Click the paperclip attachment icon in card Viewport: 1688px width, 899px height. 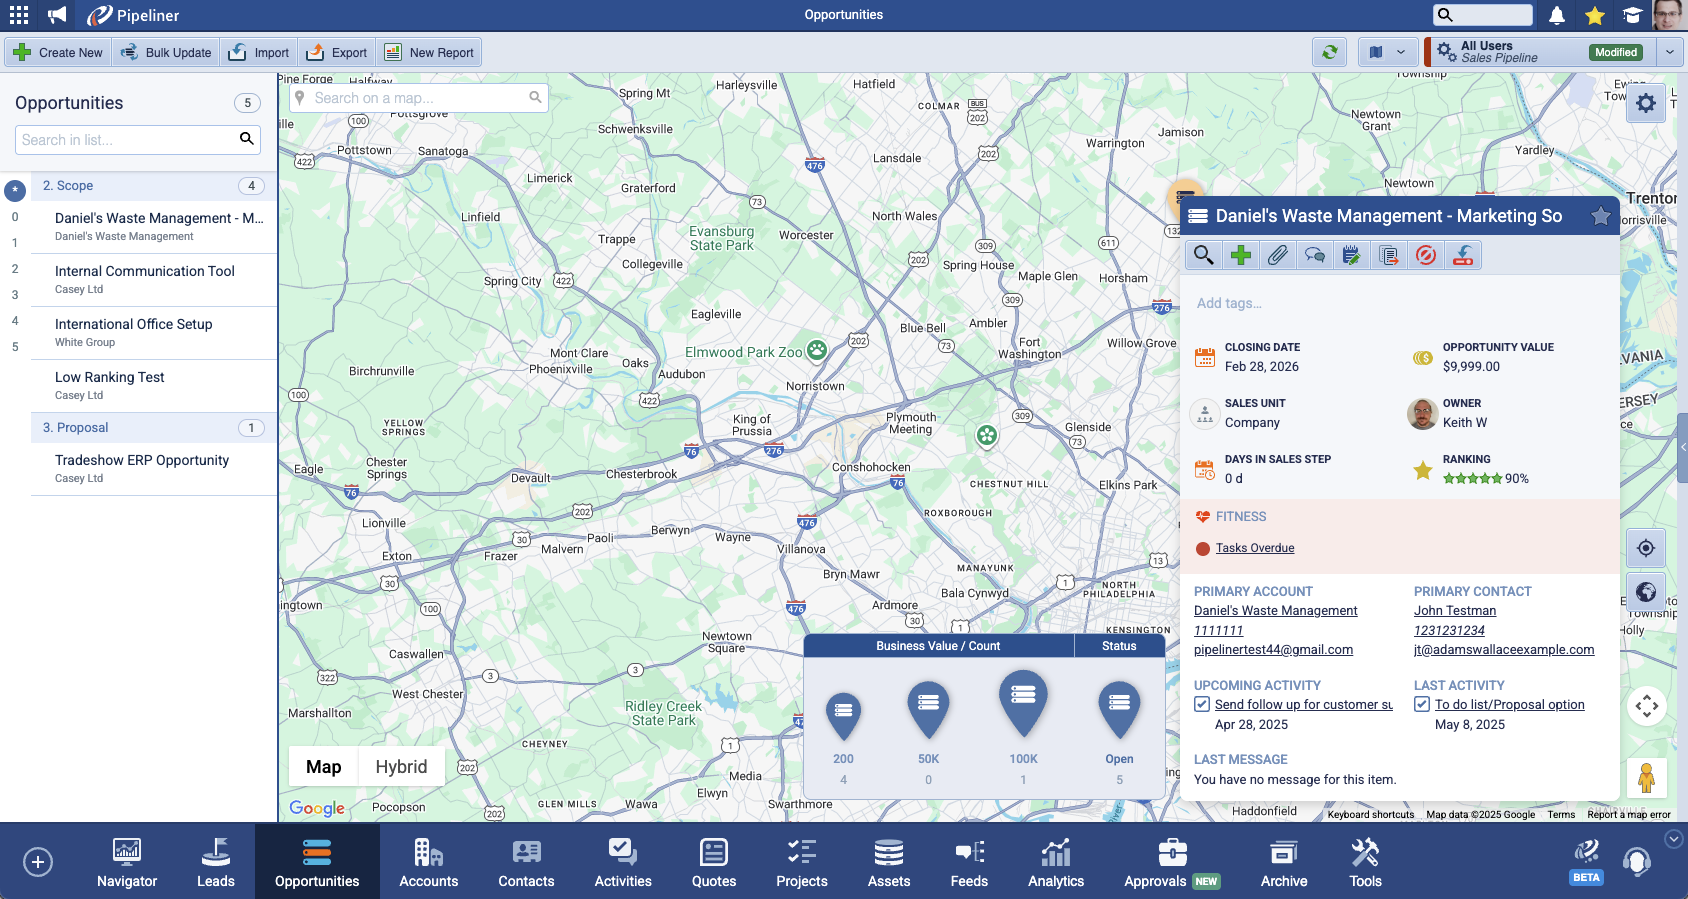click(x=1278, y=256)
